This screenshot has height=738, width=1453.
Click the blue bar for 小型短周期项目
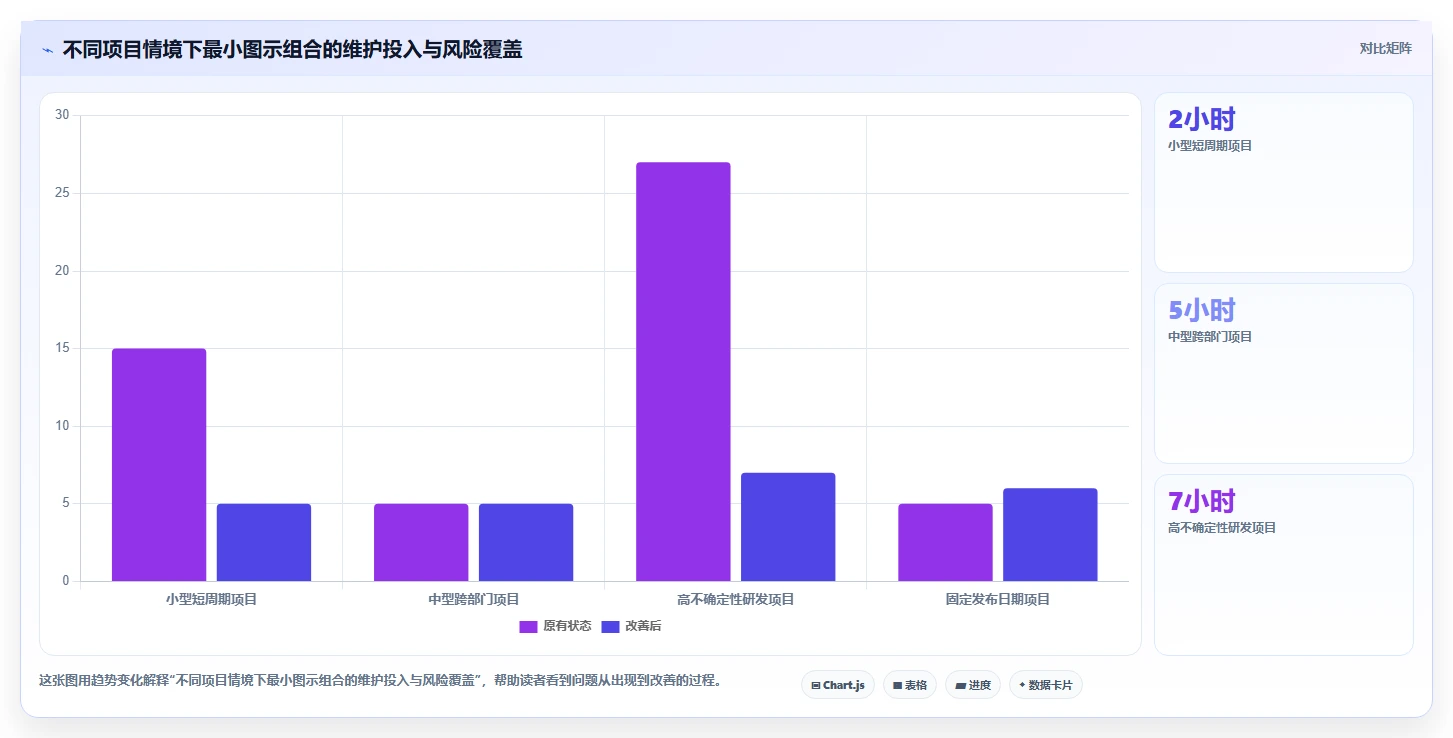point(264,542)
